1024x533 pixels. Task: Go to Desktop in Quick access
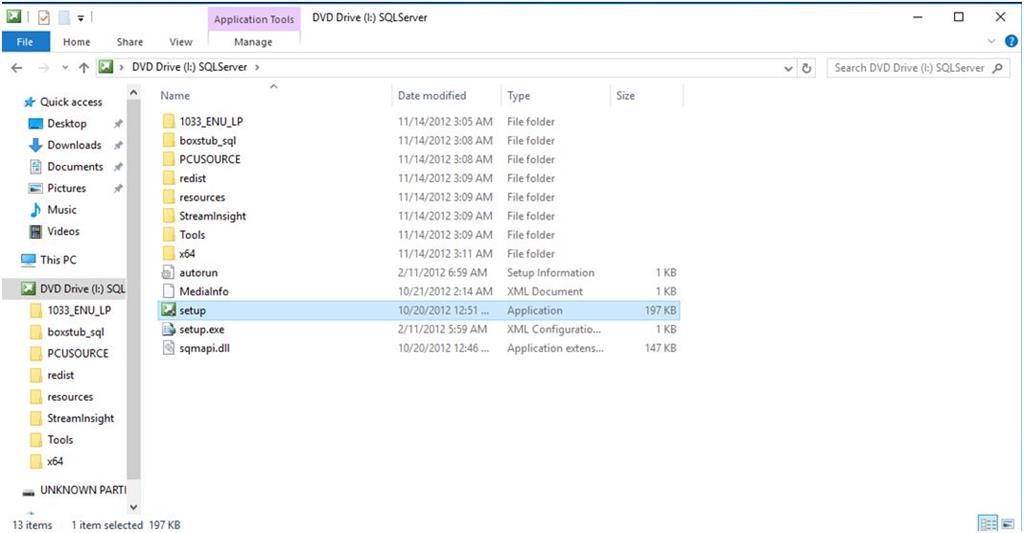tap(67, 123)
